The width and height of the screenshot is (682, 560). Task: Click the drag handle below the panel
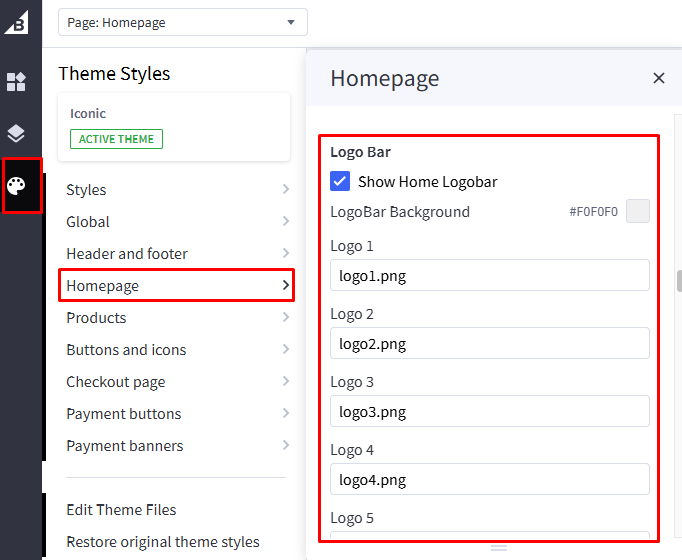click(x=499, y=548)
